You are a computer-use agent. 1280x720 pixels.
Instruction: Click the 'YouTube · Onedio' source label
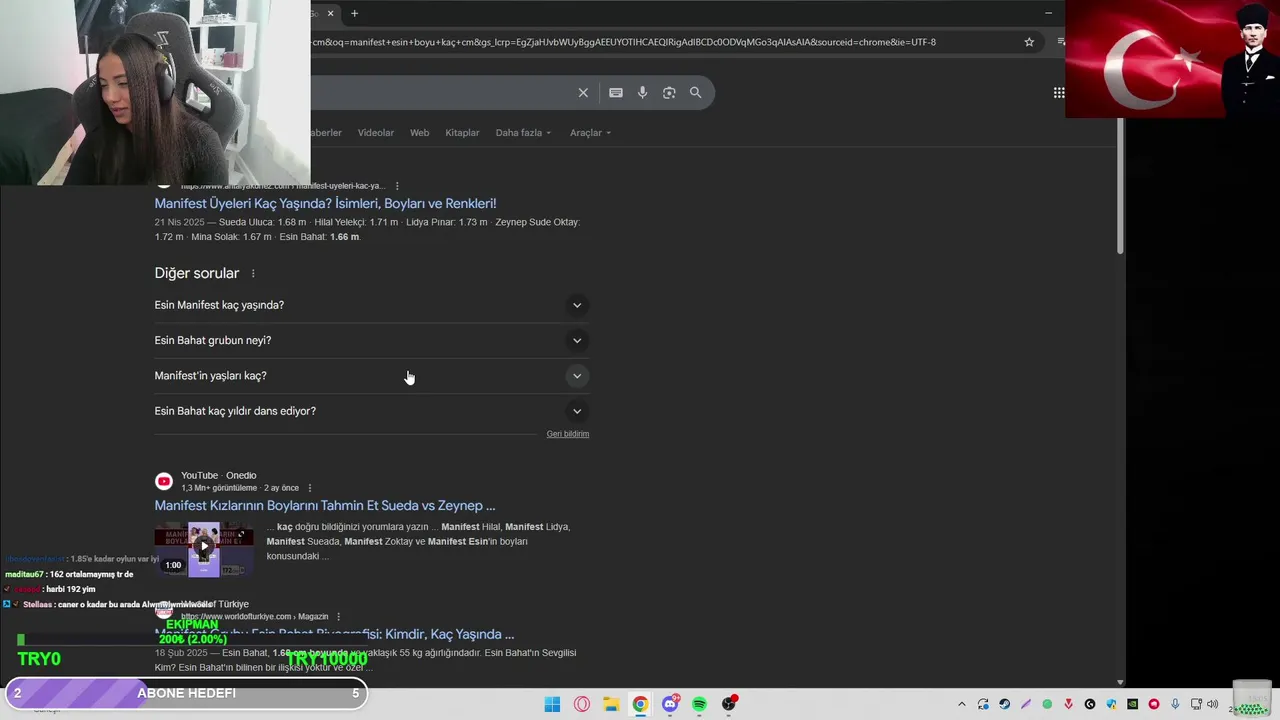(219, 476)
